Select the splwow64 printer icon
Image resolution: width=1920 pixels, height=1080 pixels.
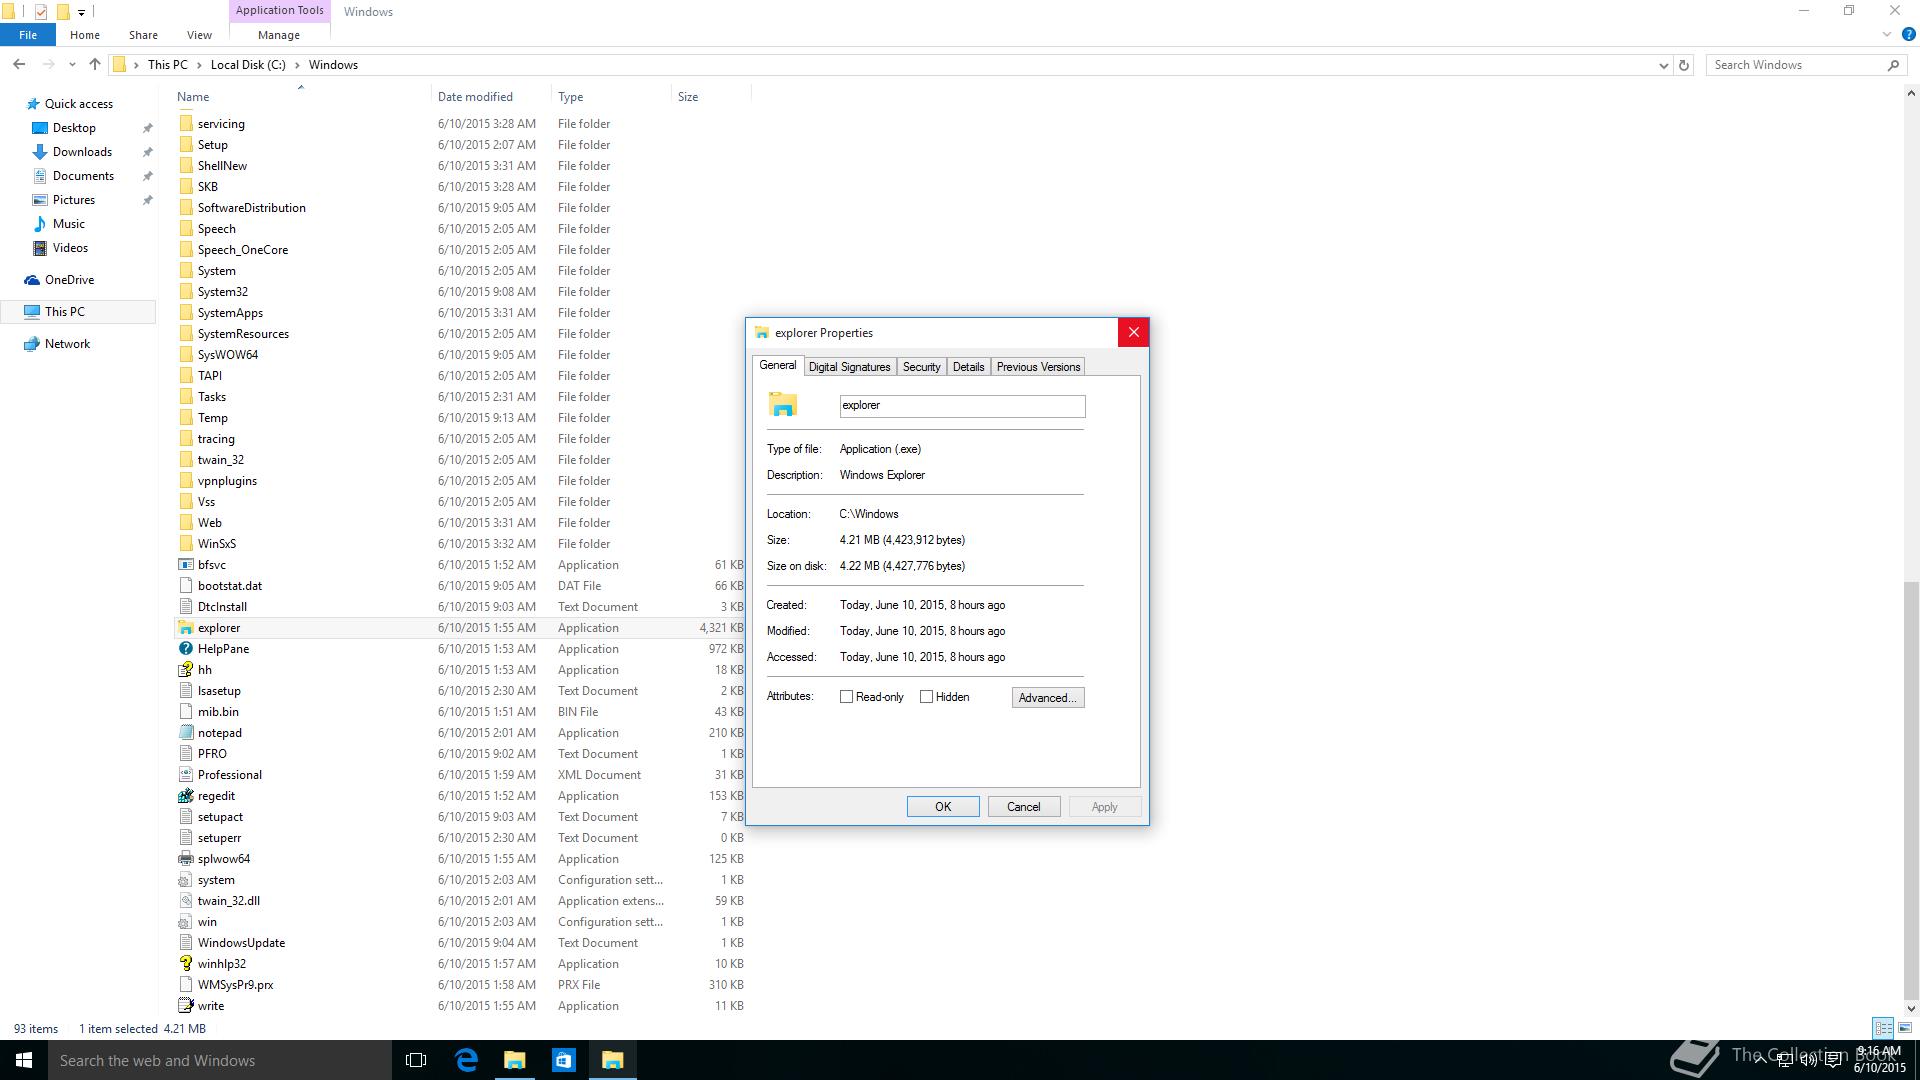[x=185, y=859]
